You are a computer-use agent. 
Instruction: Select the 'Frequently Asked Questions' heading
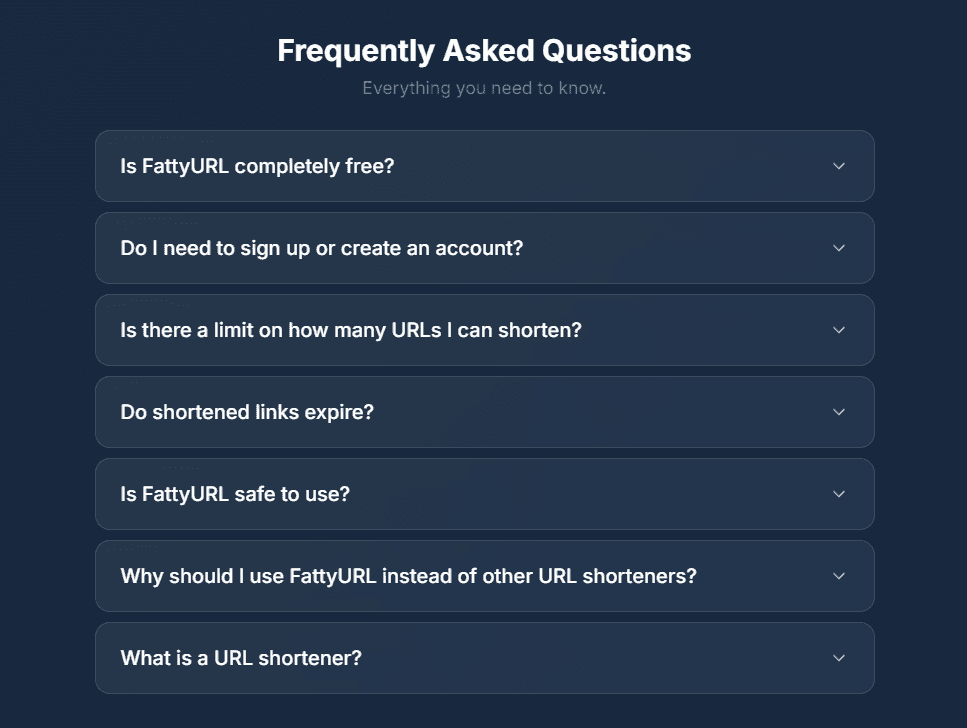(483, 50)
